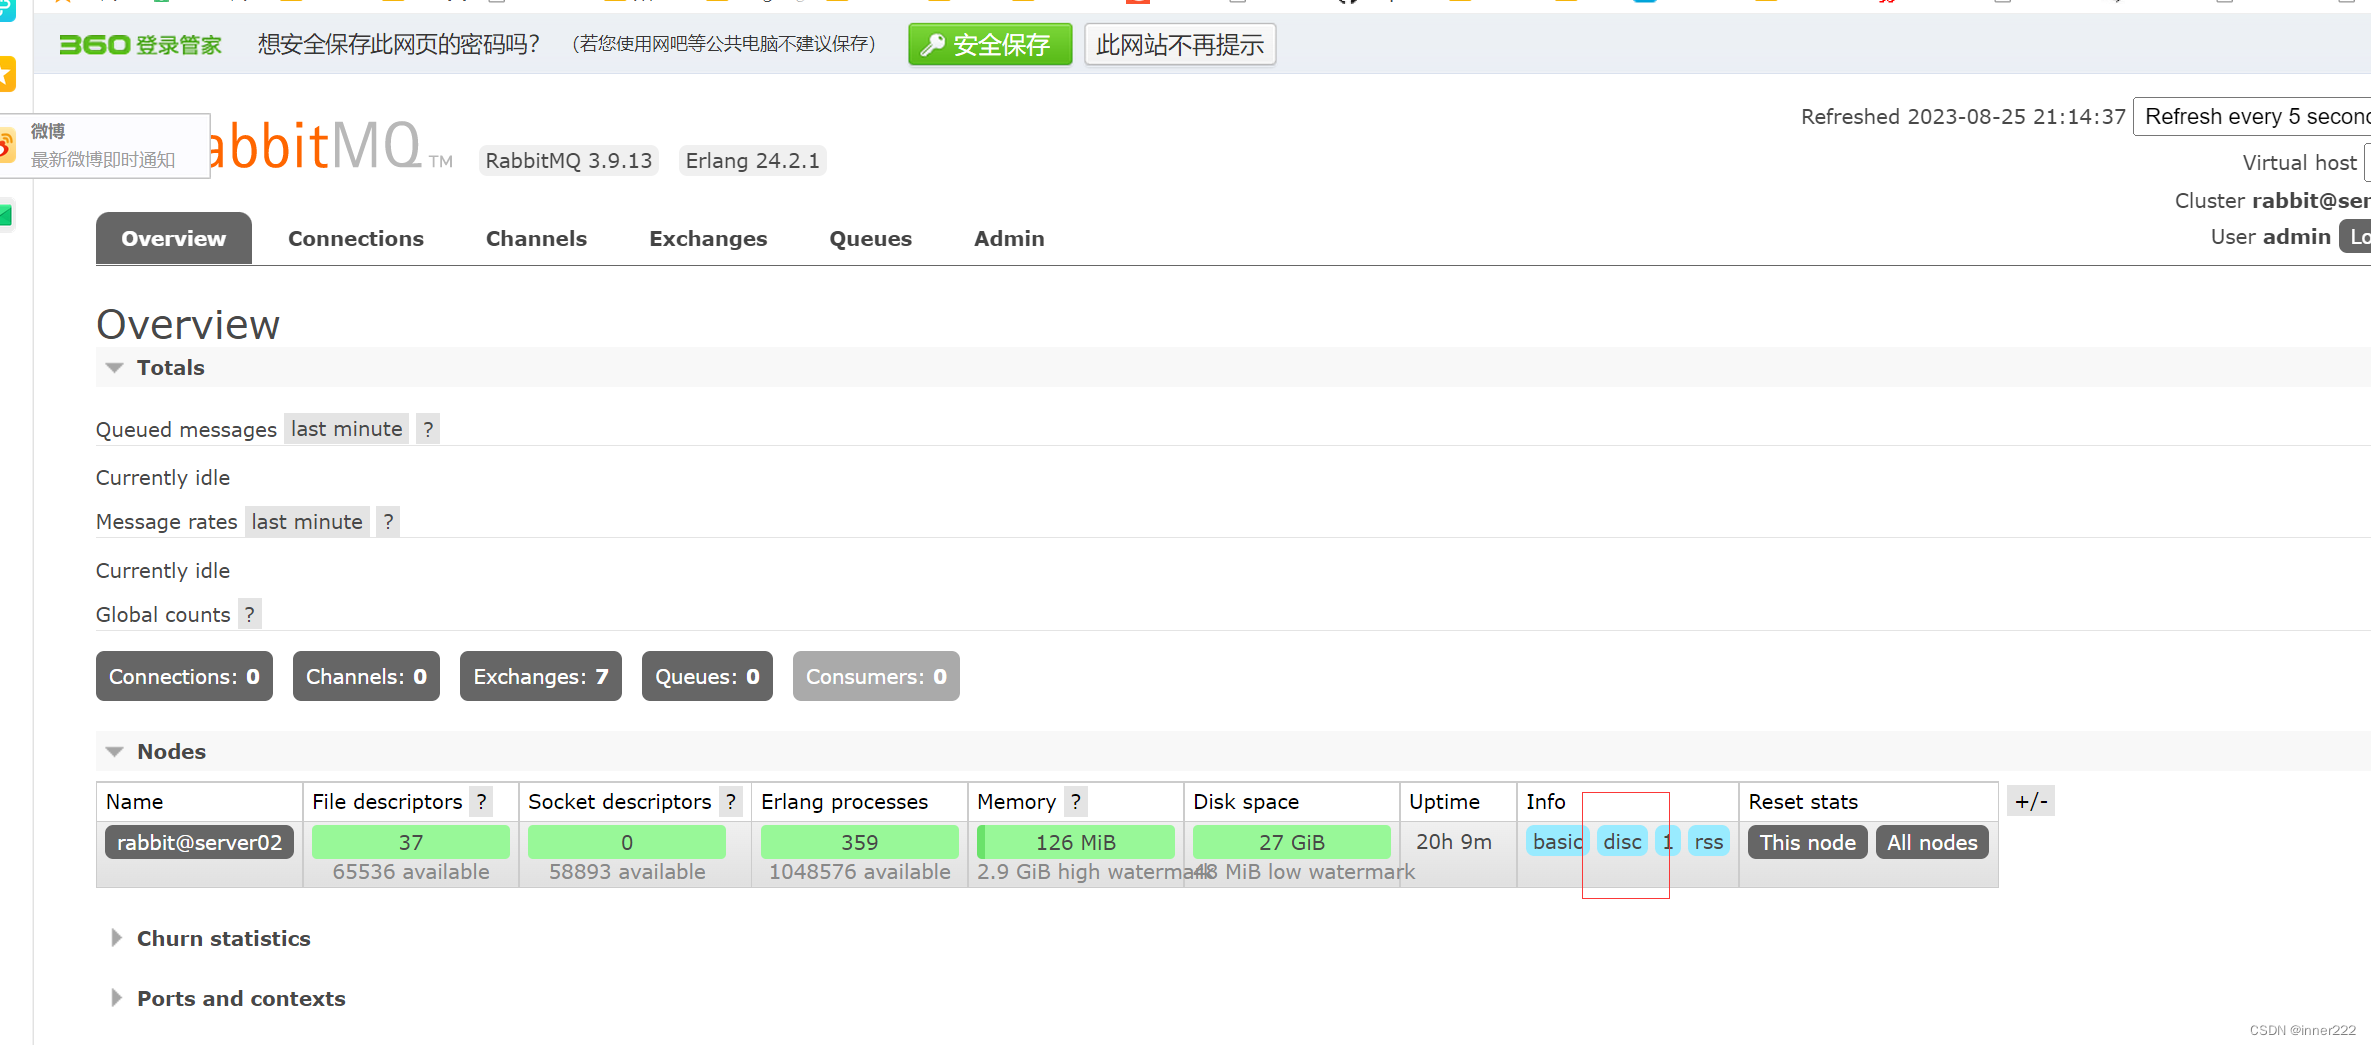This screenshot has width=2371, height=1045.
Task: Switch to the Connections tab
Action: pyautogui.click(x=356, y=239)
